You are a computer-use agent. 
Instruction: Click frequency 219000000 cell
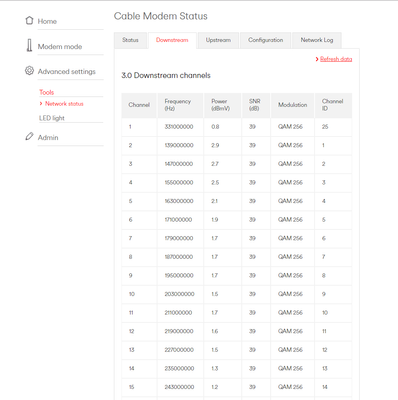pos(179,331)
